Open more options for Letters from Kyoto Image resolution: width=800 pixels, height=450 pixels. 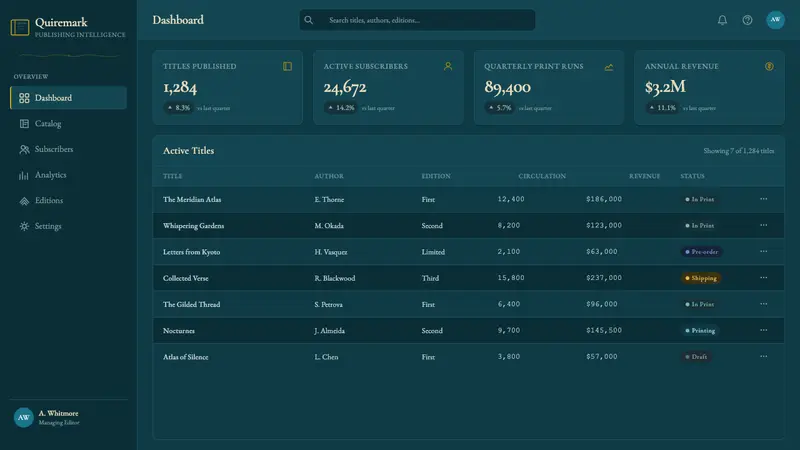(x=763, y=252)
